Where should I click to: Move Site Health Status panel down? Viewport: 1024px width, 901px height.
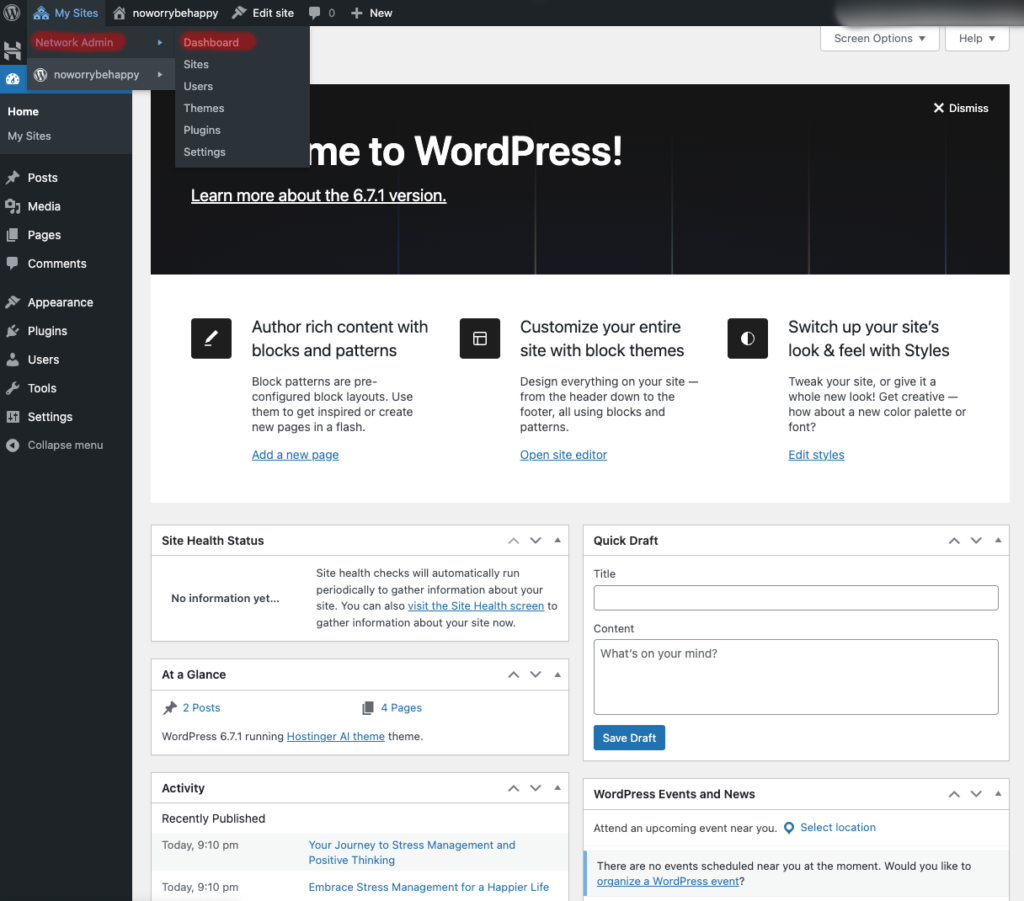[x=536, y=540]
